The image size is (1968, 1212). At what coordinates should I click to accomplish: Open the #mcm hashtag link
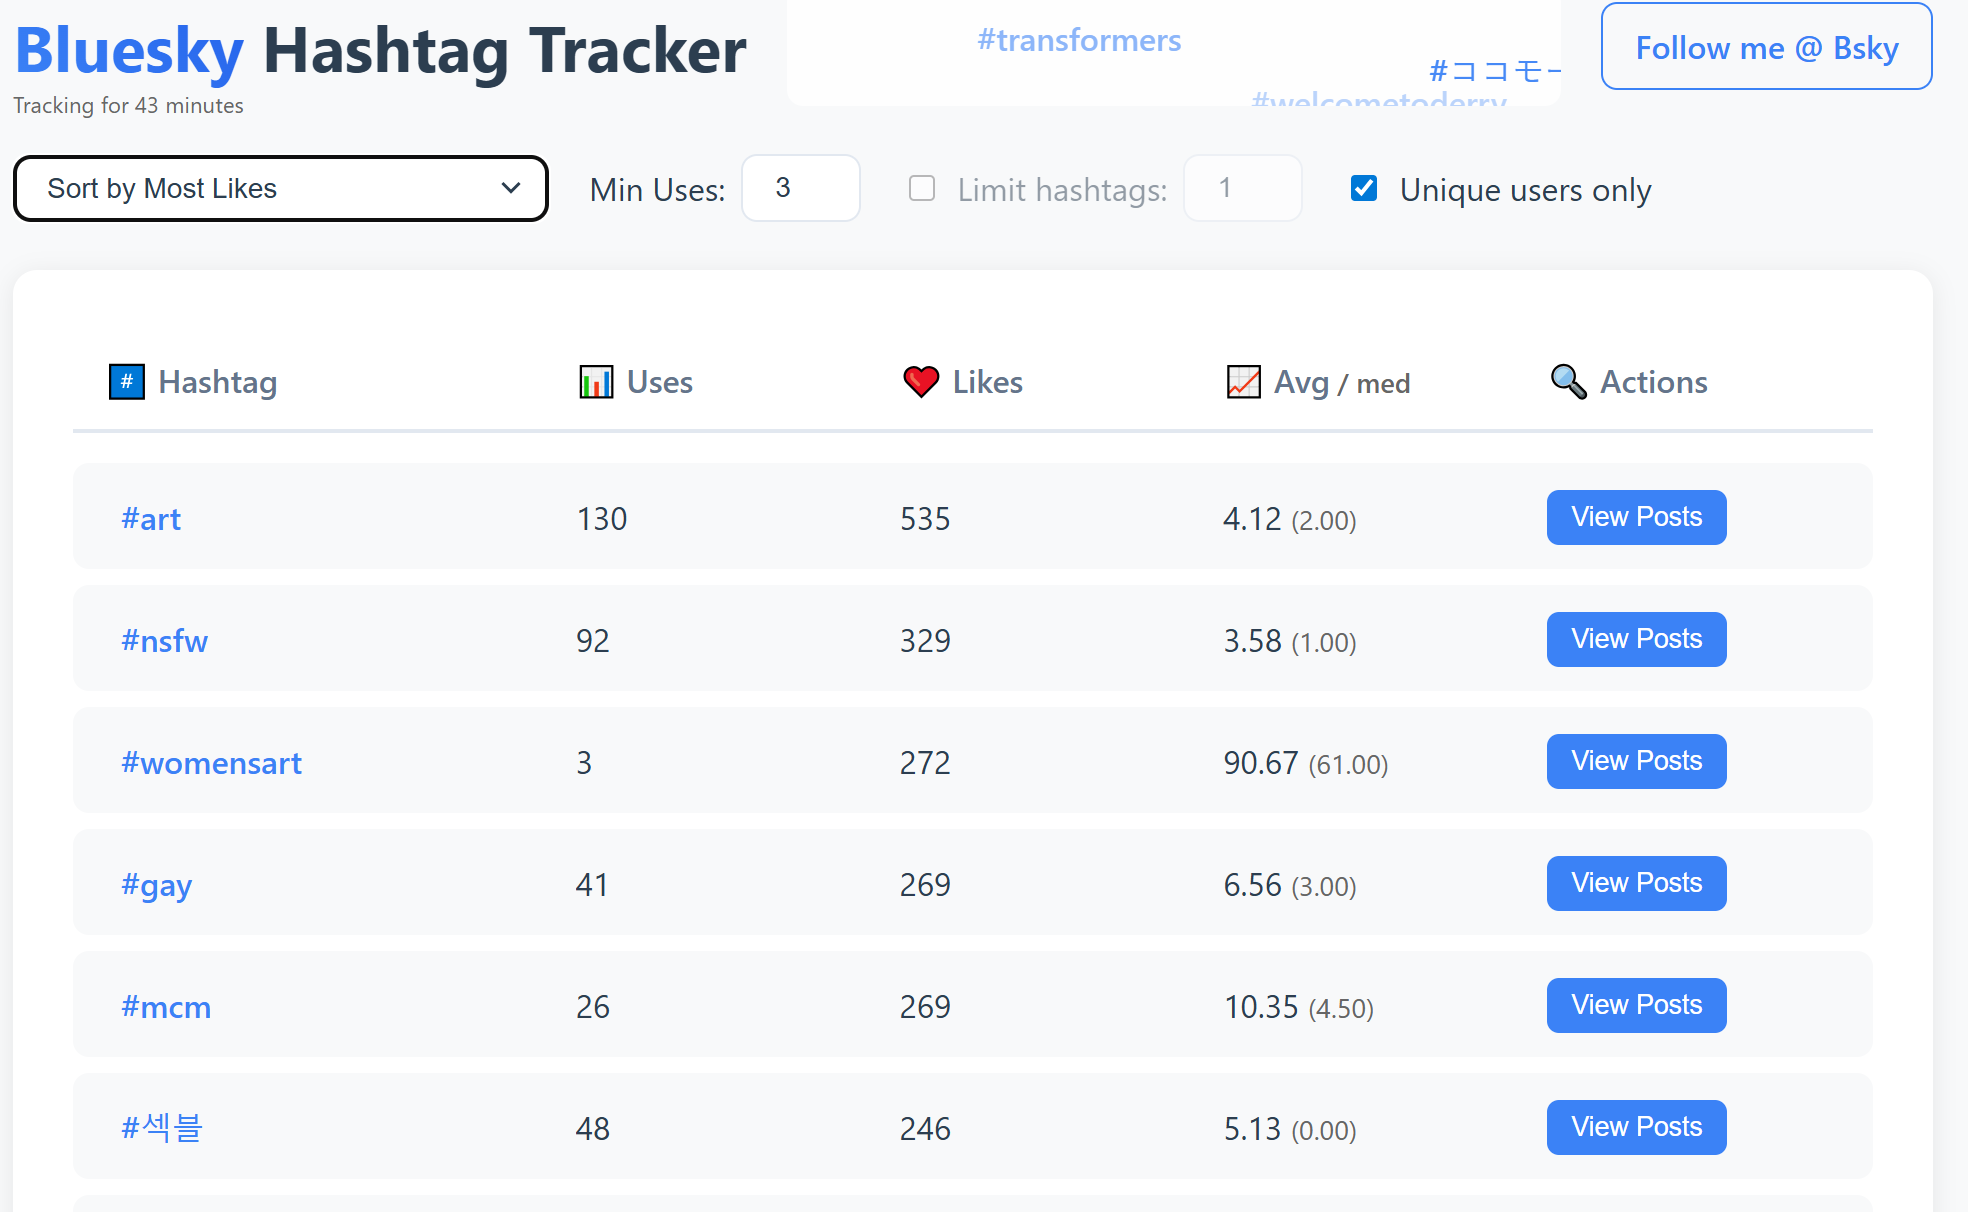[x=166, y=1007]
